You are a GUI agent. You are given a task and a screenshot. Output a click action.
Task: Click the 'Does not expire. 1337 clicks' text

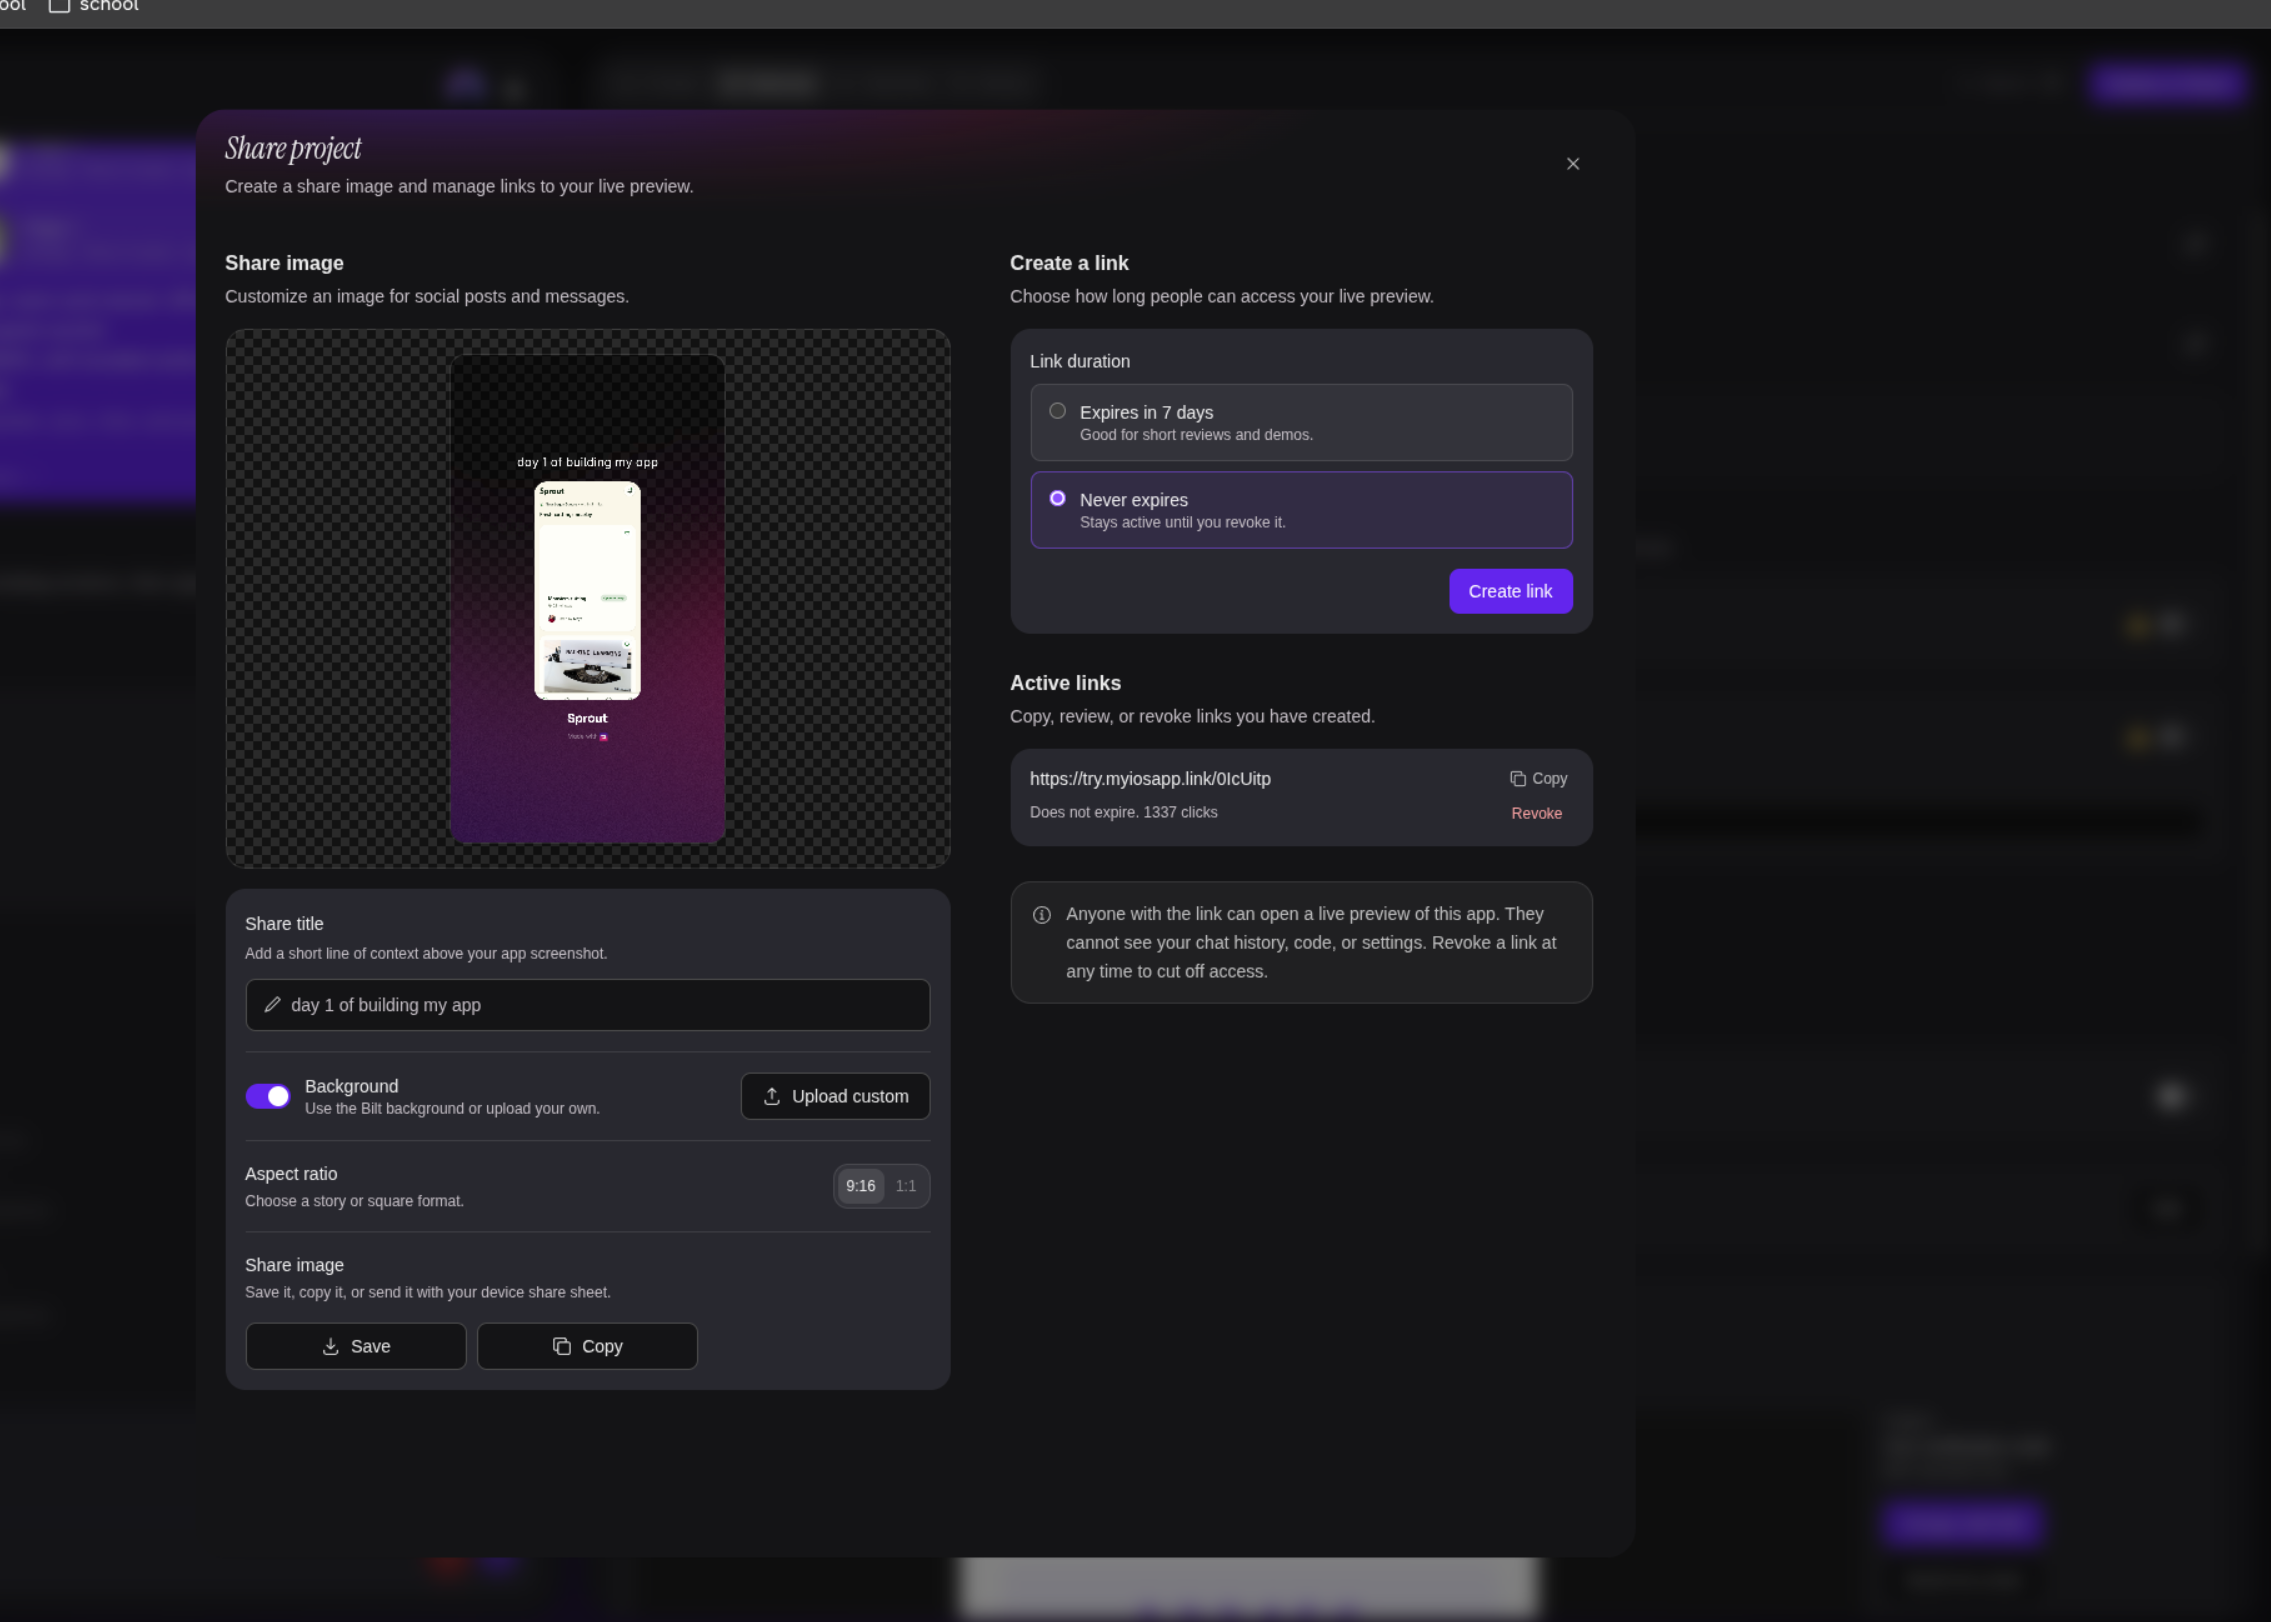click(1123, 812)
